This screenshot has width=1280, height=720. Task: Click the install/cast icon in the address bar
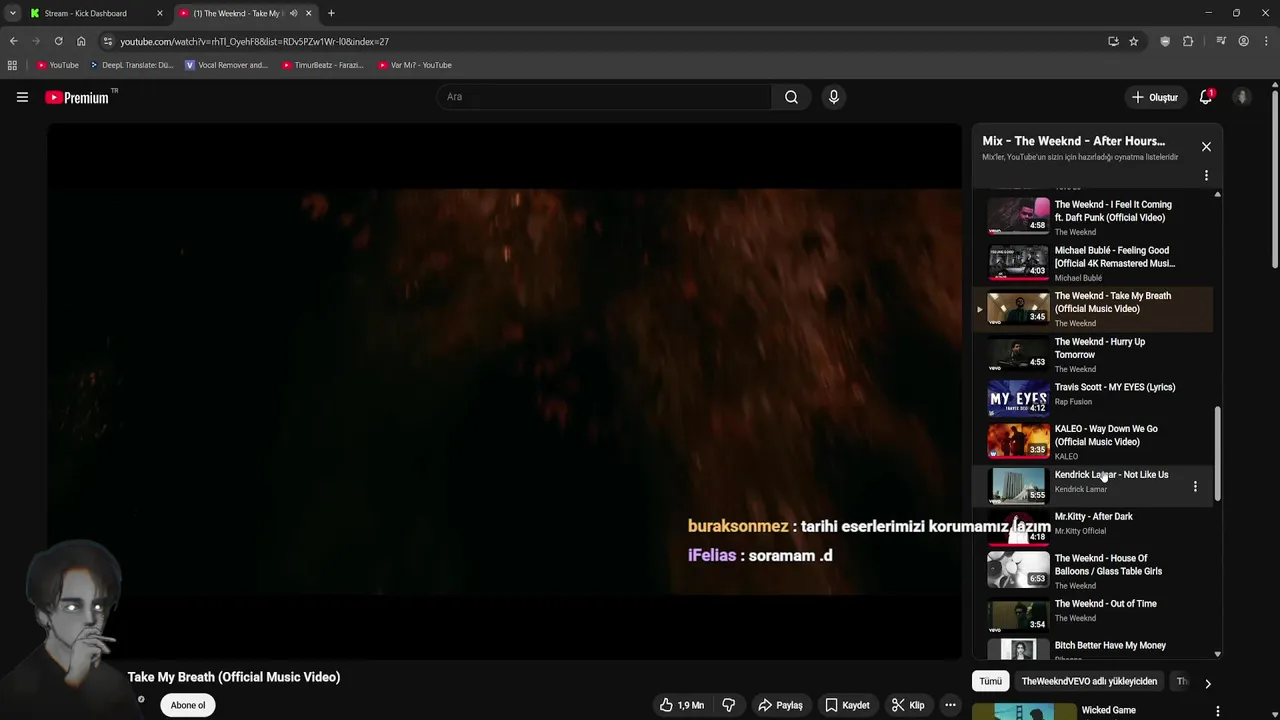click(1113, 41)
